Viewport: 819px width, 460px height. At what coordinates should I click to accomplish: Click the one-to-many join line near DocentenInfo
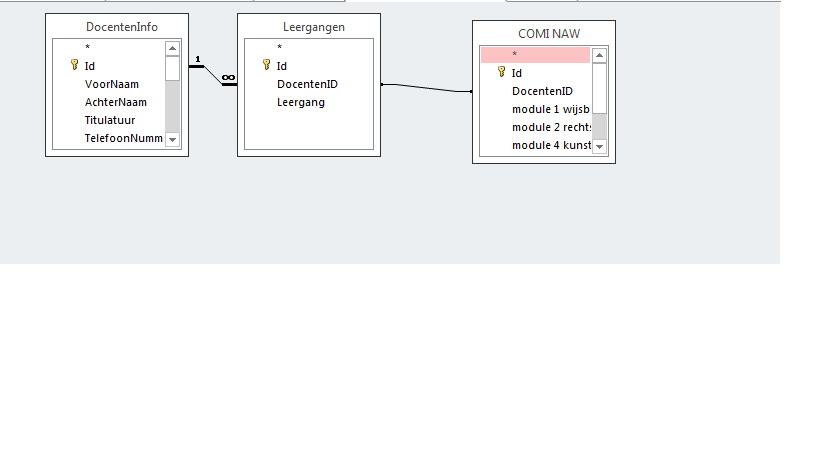click(x=213, y=75)
